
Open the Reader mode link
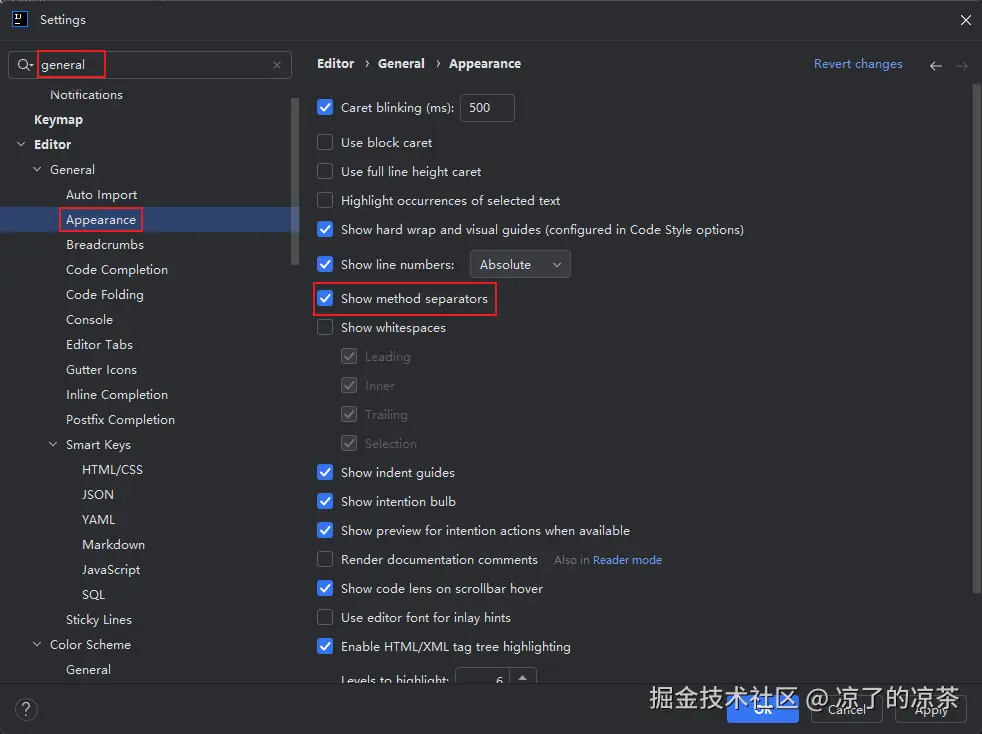pyautogui.click(x=627, y=560)
